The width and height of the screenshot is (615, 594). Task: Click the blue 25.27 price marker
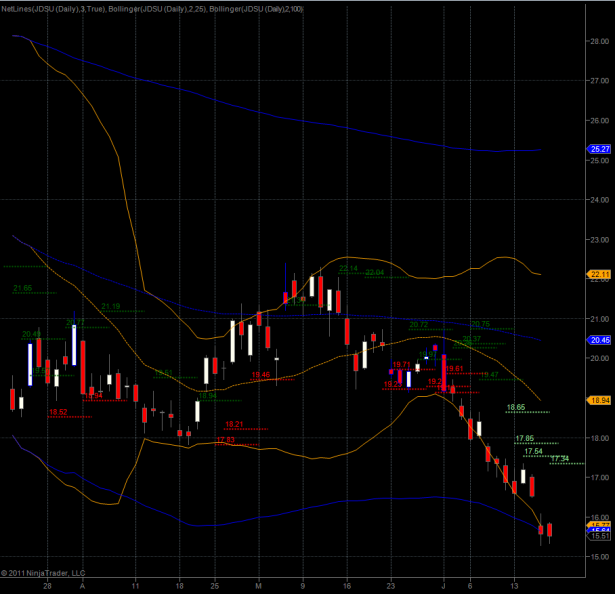(600, 150)
